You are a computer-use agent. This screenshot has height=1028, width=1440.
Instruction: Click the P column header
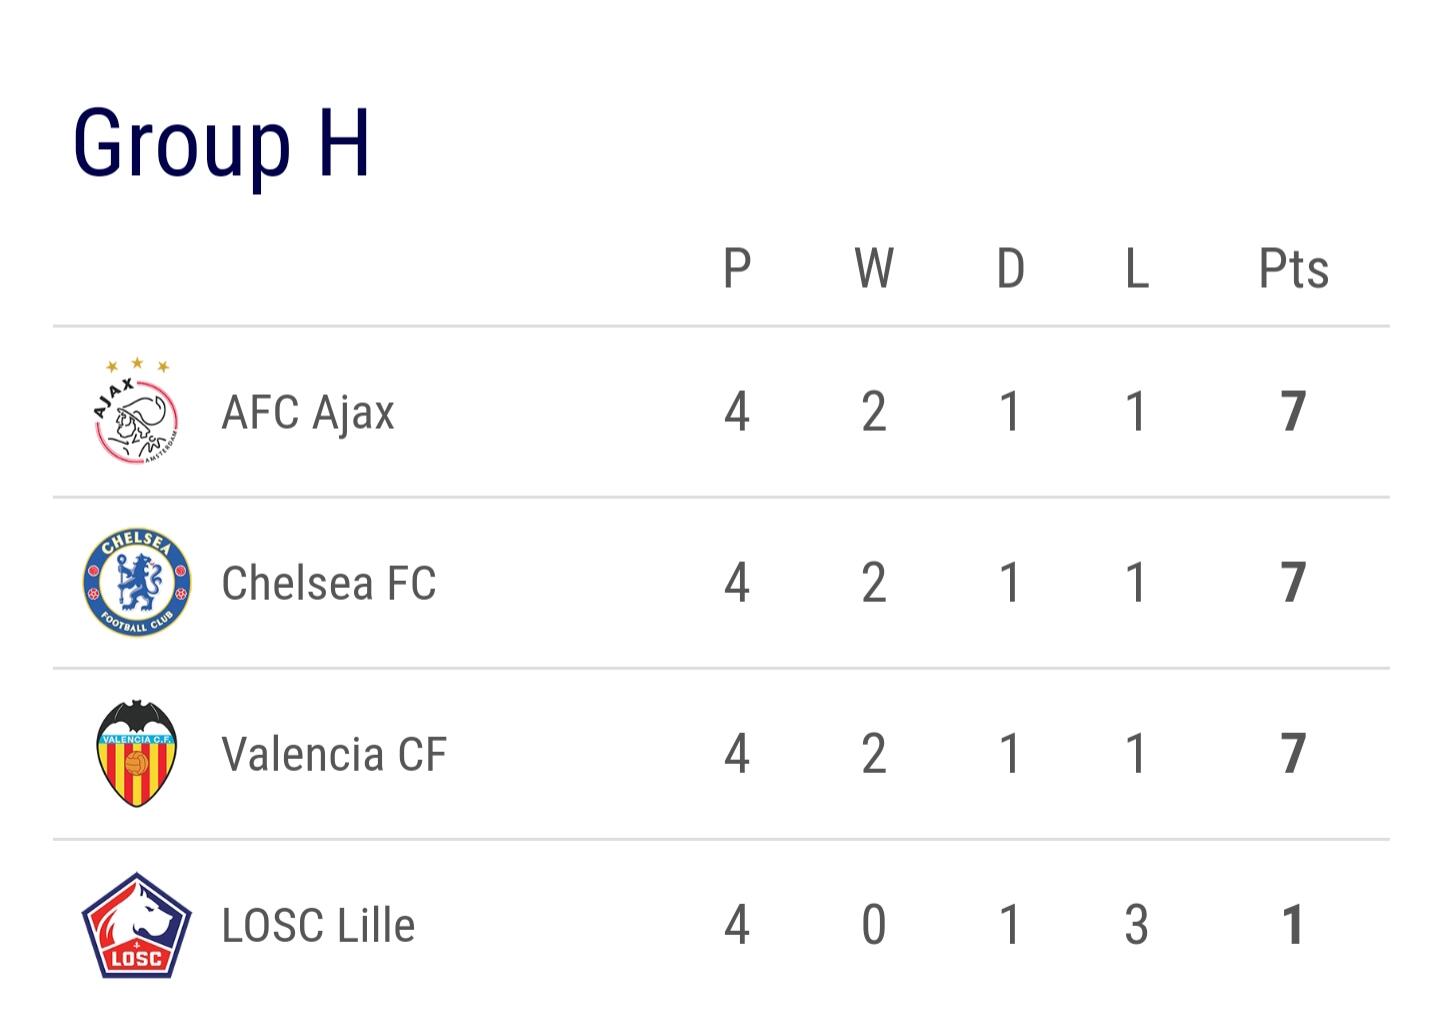tap(737, 268)
